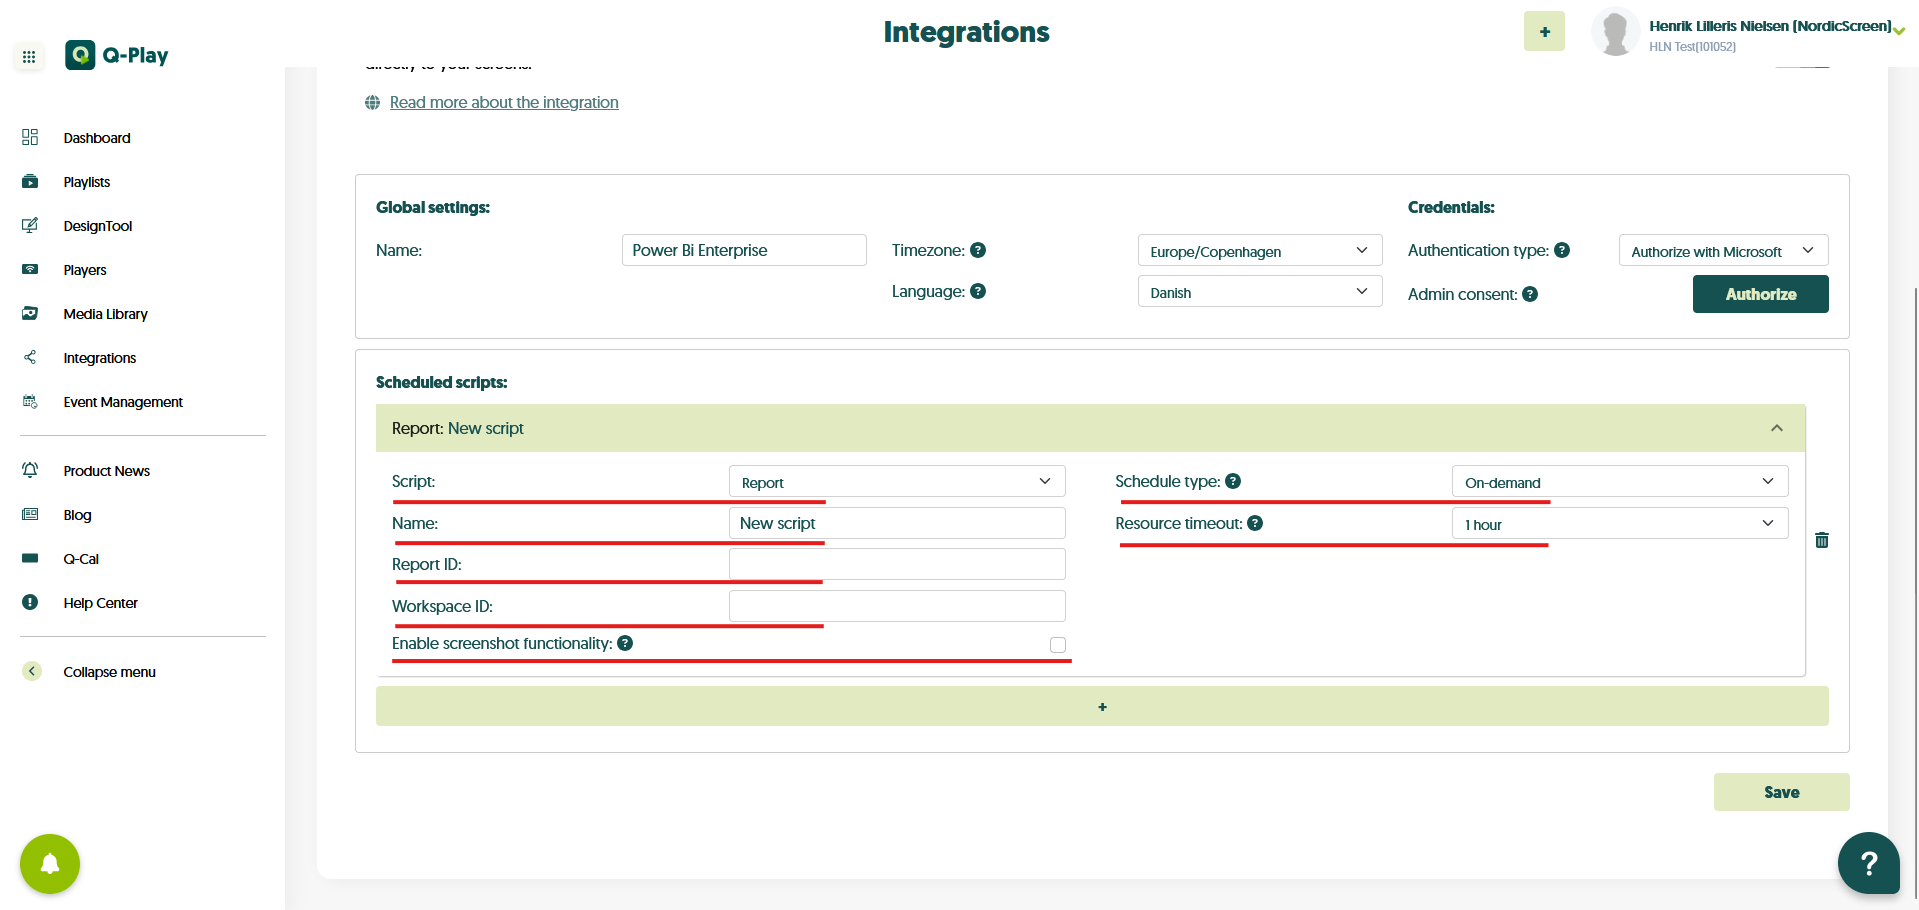Open Read more about the integration link
Screen dimensions: 1919x910
(504, 102)
